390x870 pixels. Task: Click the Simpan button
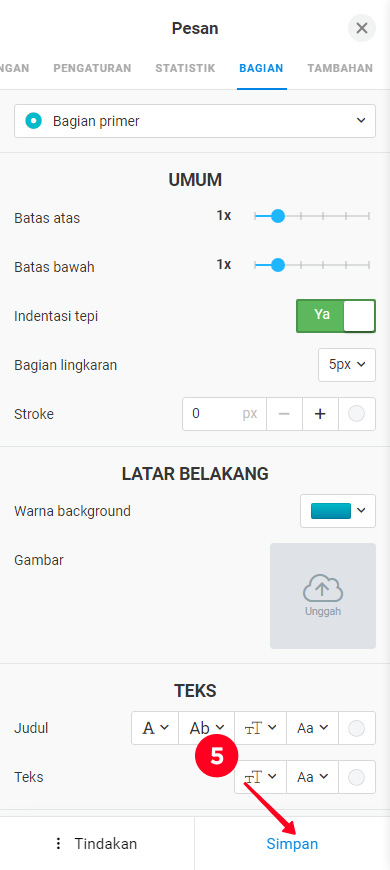pos(292,844)
